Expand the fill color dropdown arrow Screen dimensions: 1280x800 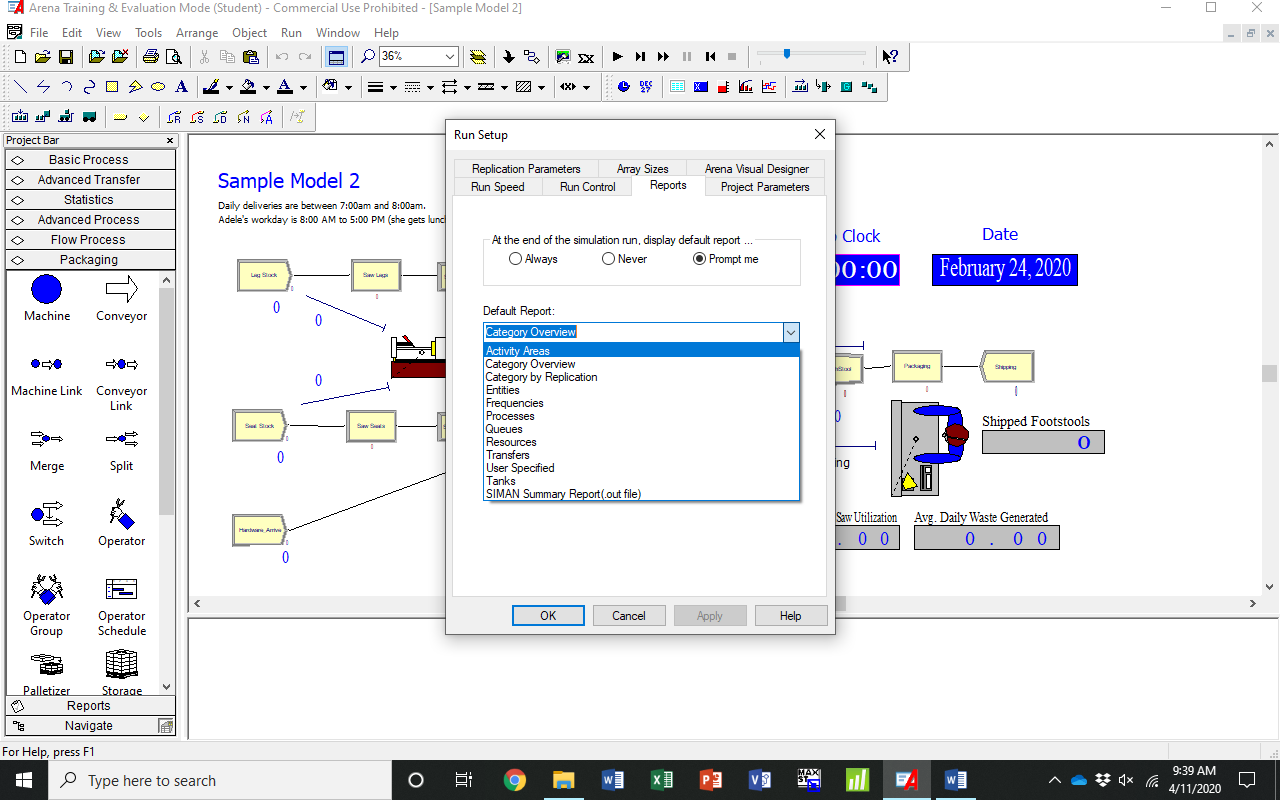(x=266, y=87)
